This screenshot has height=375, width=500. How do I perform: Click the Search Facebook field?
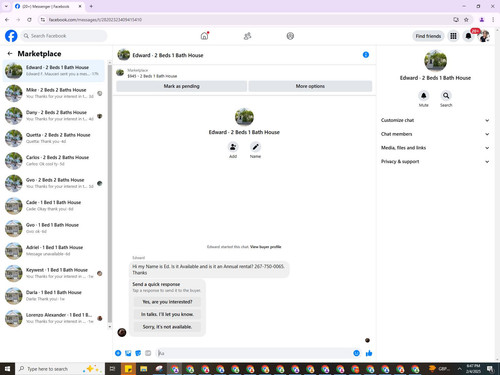(x=64, y=36)
